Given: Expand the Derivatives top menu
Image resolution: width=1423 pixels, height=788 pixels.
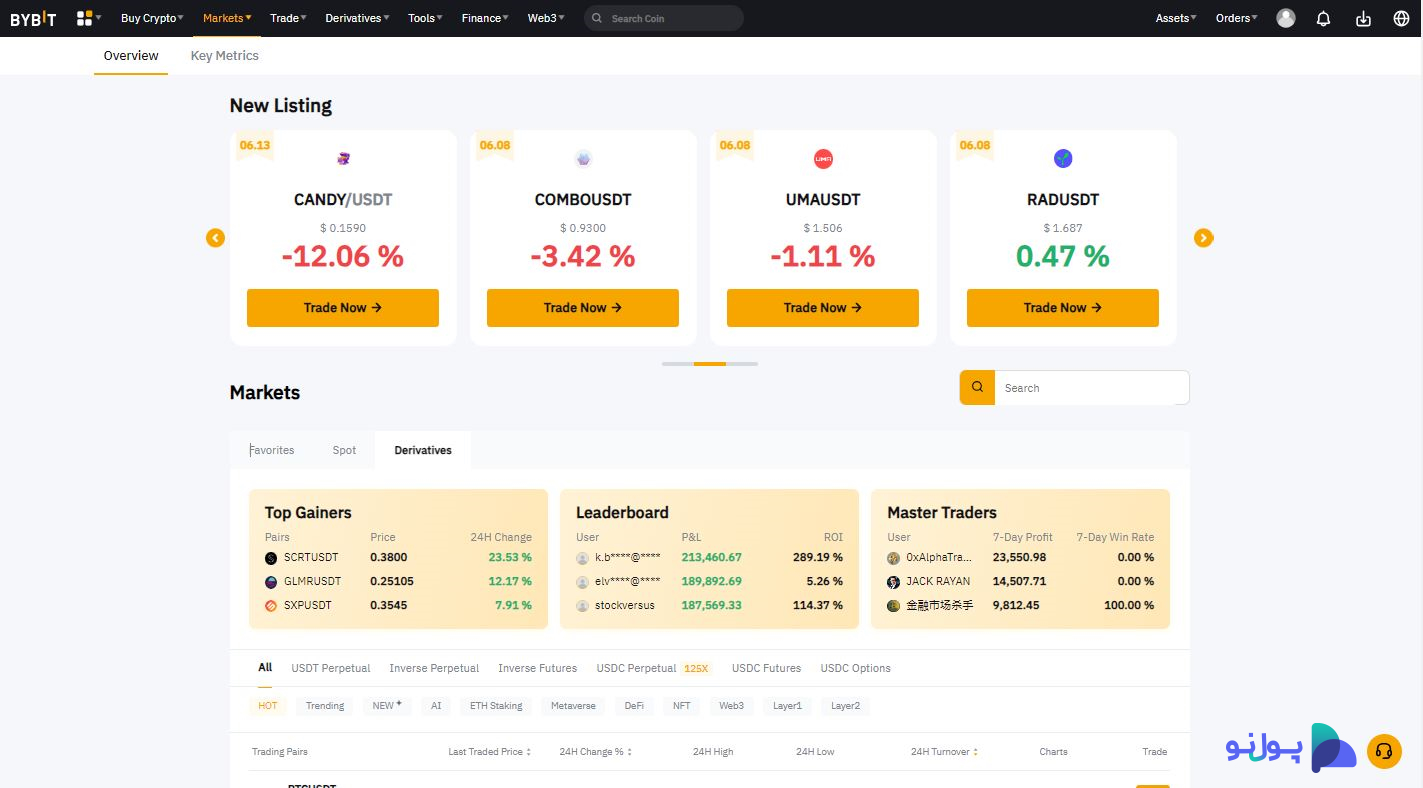Looking at the screenshot, I should coord(357,18).
